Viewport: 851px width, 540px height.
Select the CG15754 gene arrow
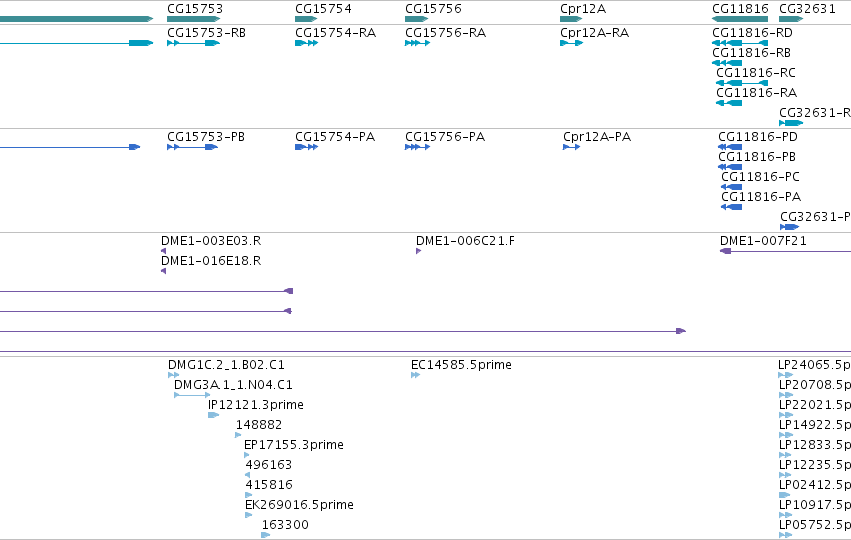[306, 19]
